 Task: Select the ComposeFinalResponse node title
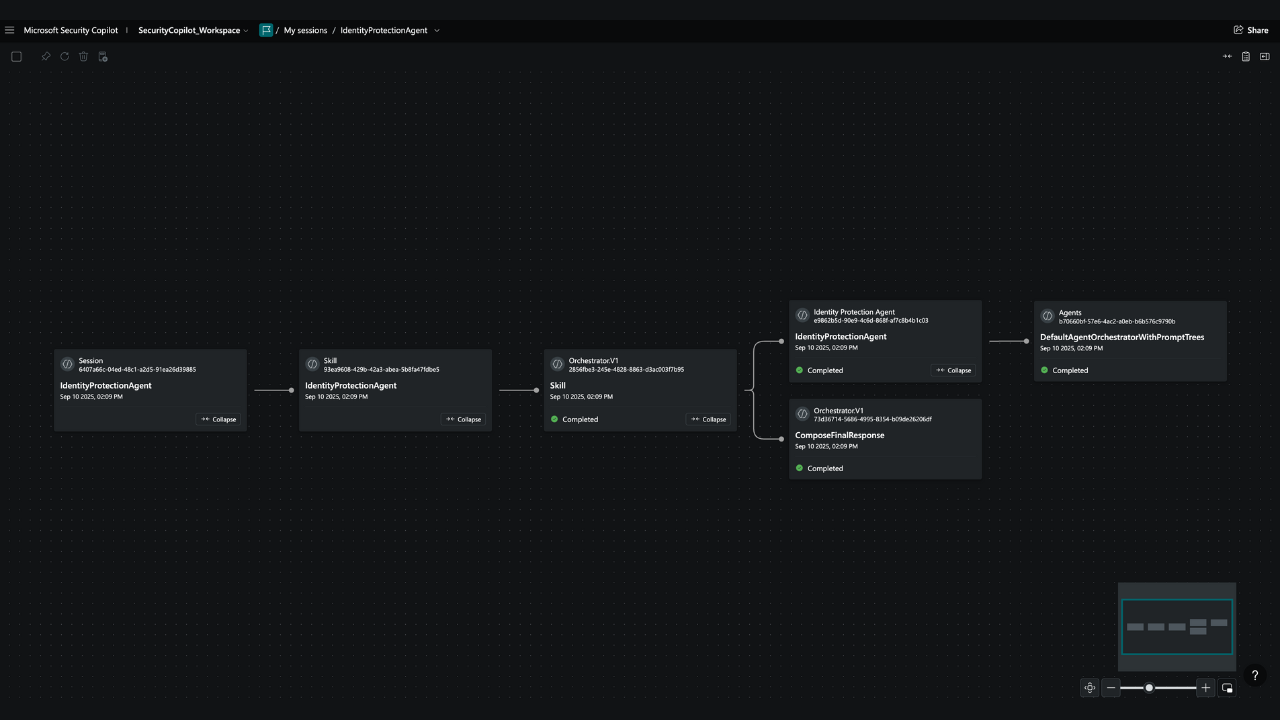click(x=840, y=435)
